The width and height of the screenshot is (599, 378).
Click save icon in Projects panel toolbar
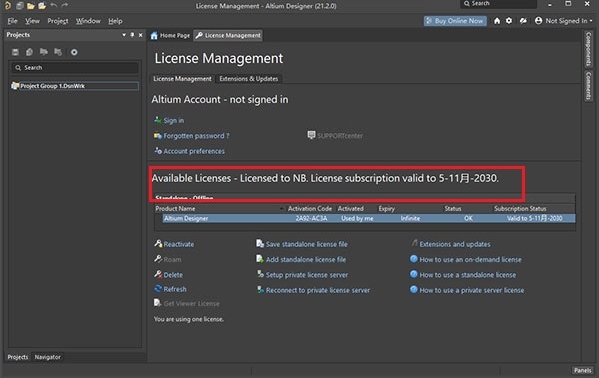[15, 52]
